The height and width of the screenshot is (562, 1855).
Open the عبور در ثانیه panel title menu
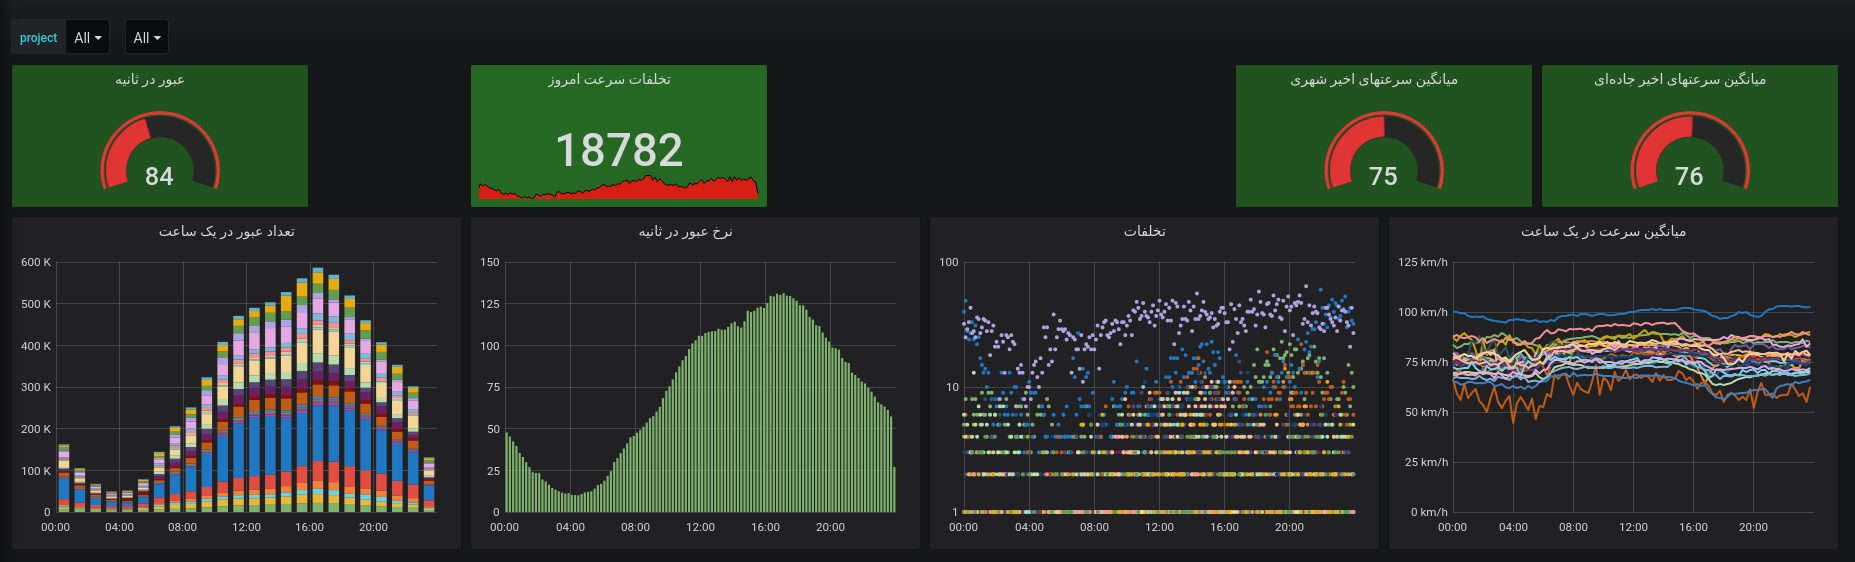150,80
